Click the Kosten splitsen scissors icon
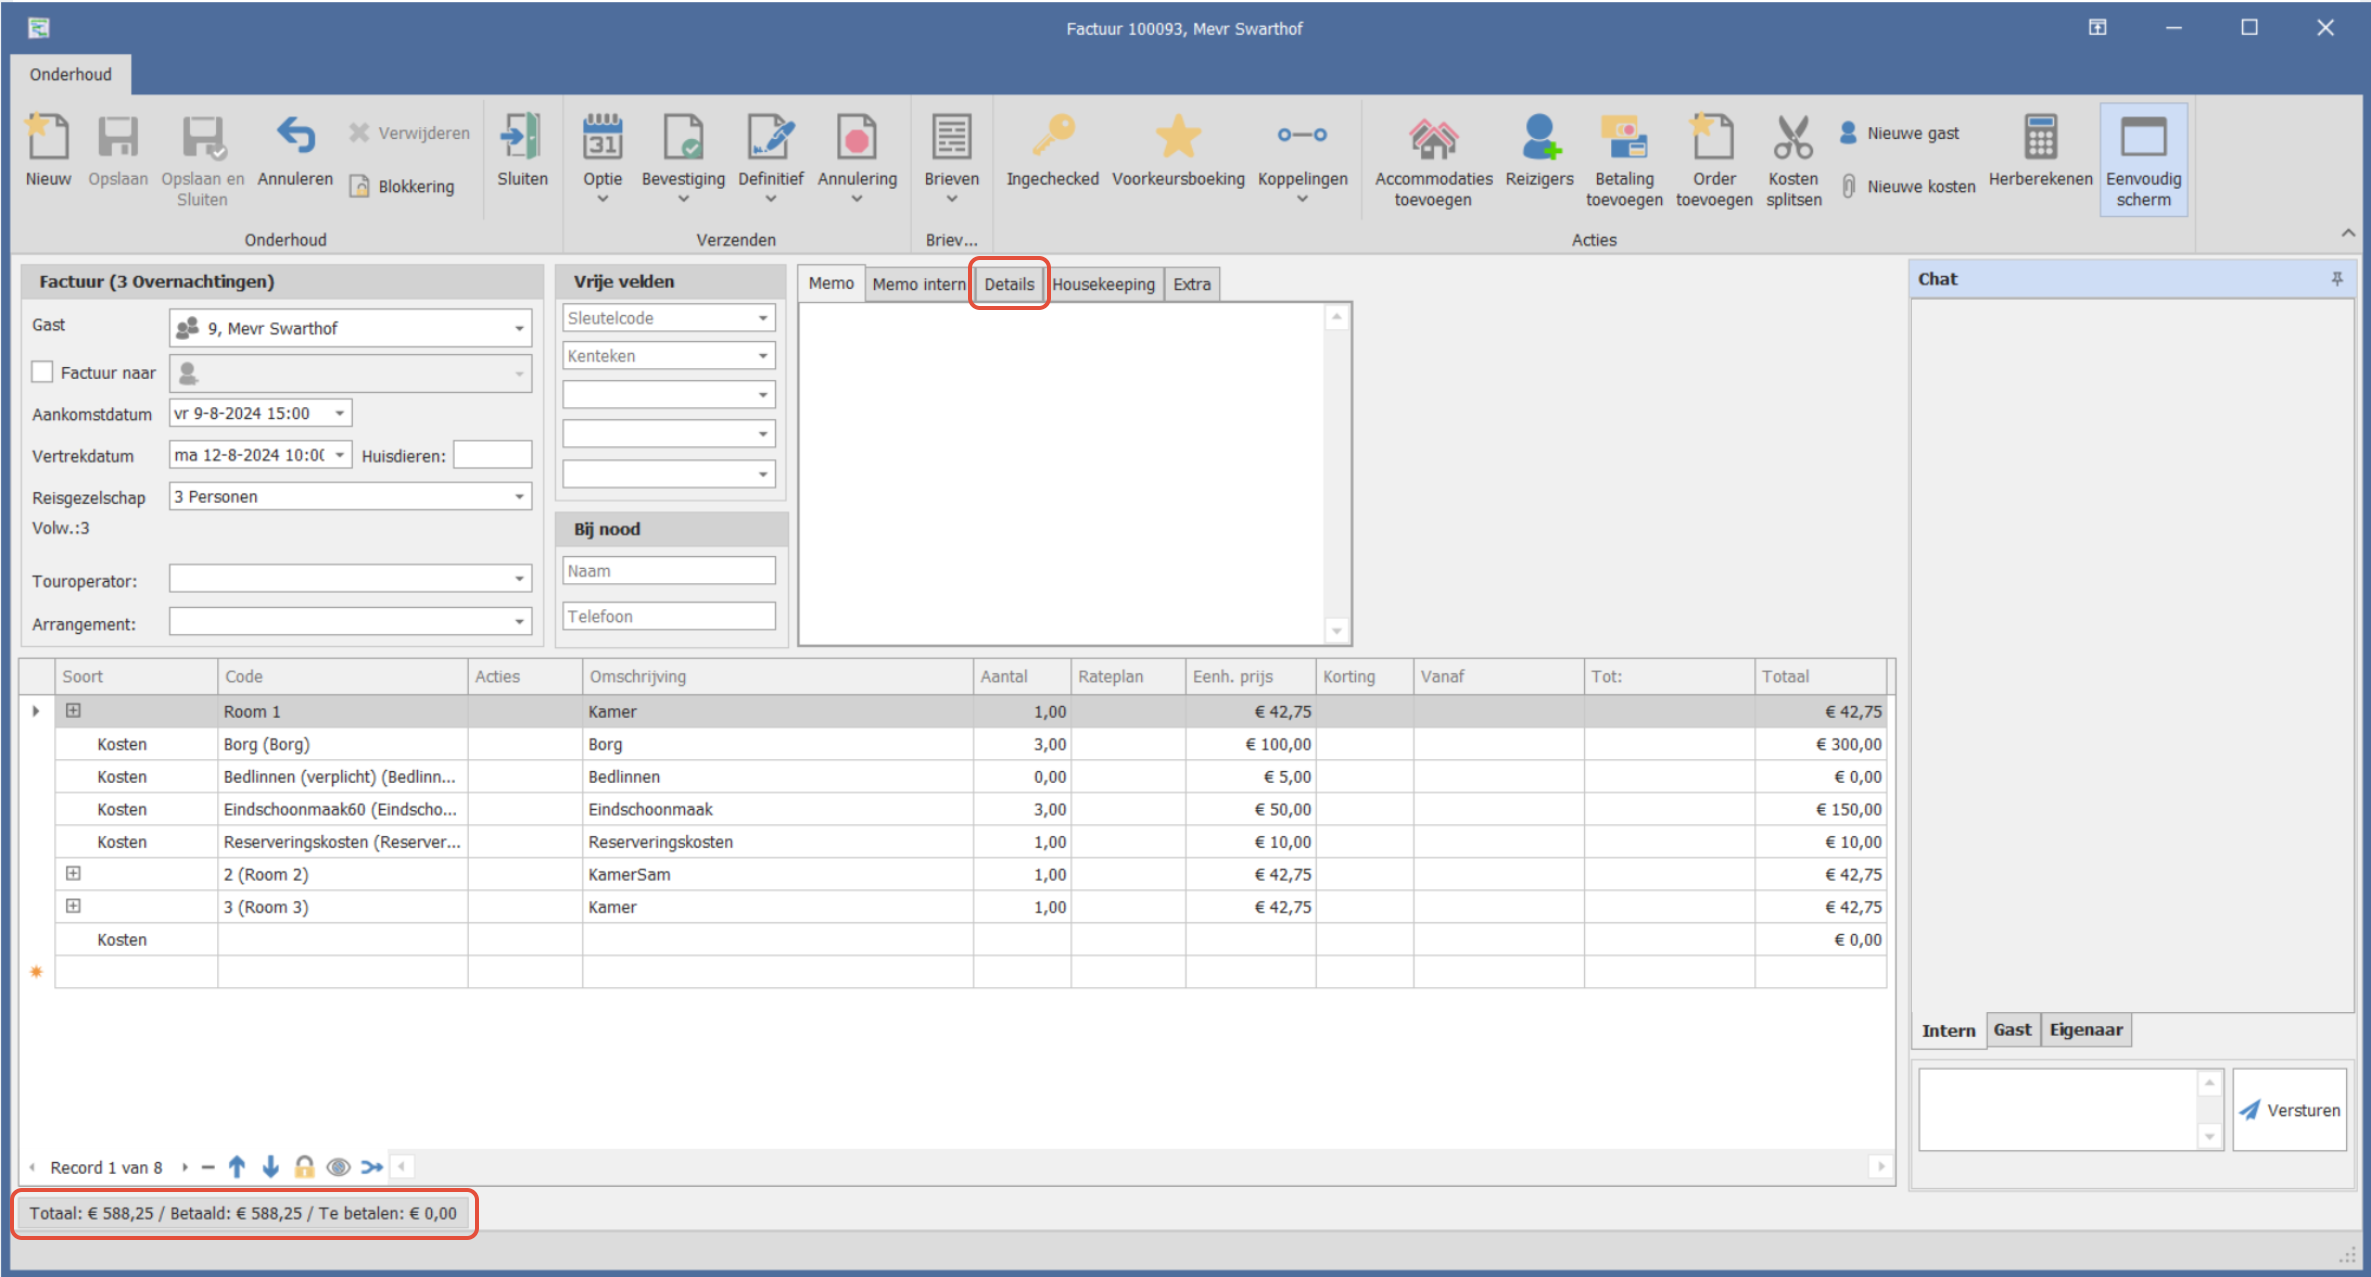The image size is (2371, 1277). point(1792,139)
